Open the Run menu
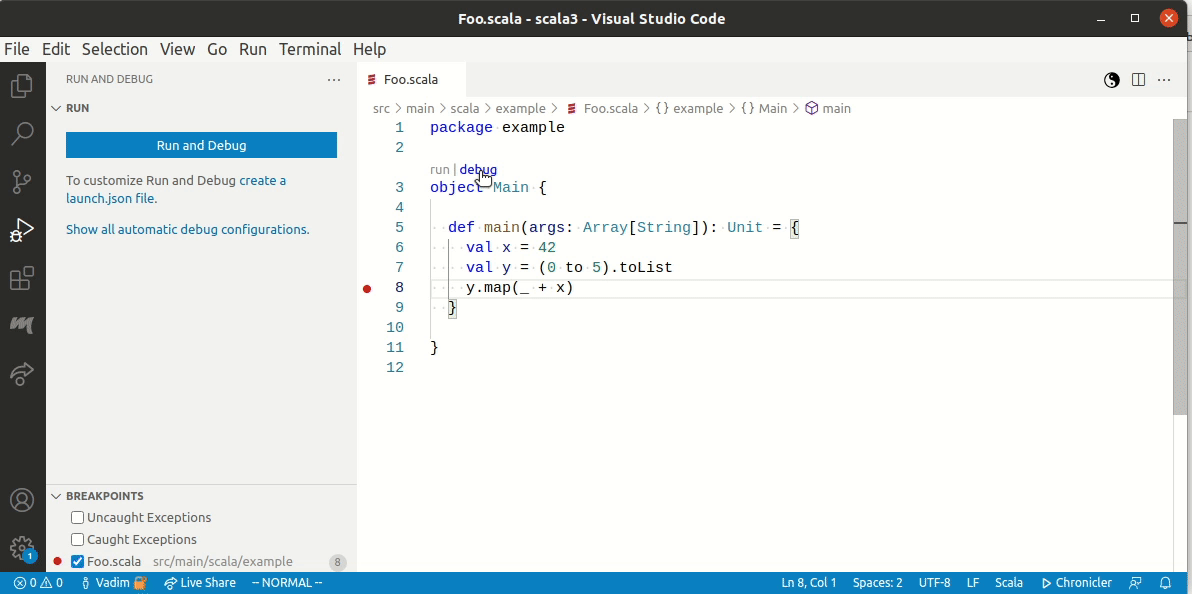 (x=252, y=49)
